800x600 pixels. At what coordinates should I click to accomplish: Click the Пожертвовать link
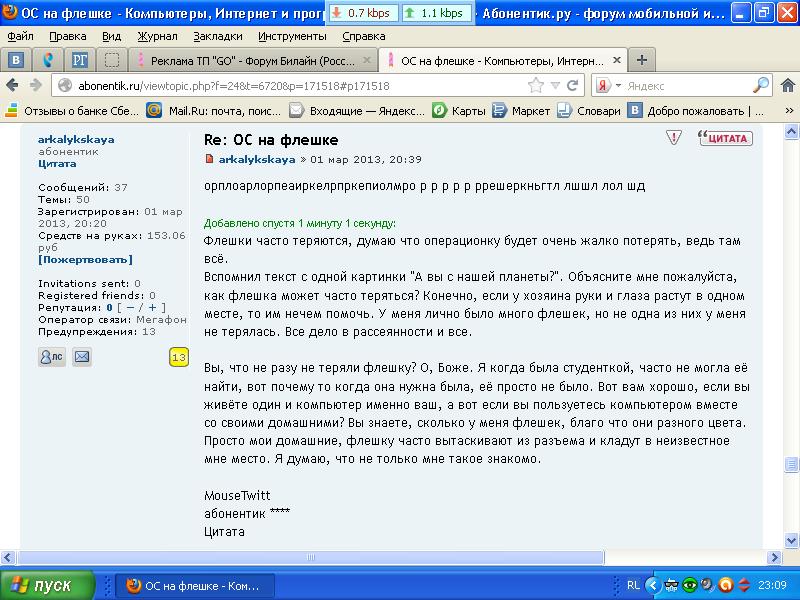point(76,259)
